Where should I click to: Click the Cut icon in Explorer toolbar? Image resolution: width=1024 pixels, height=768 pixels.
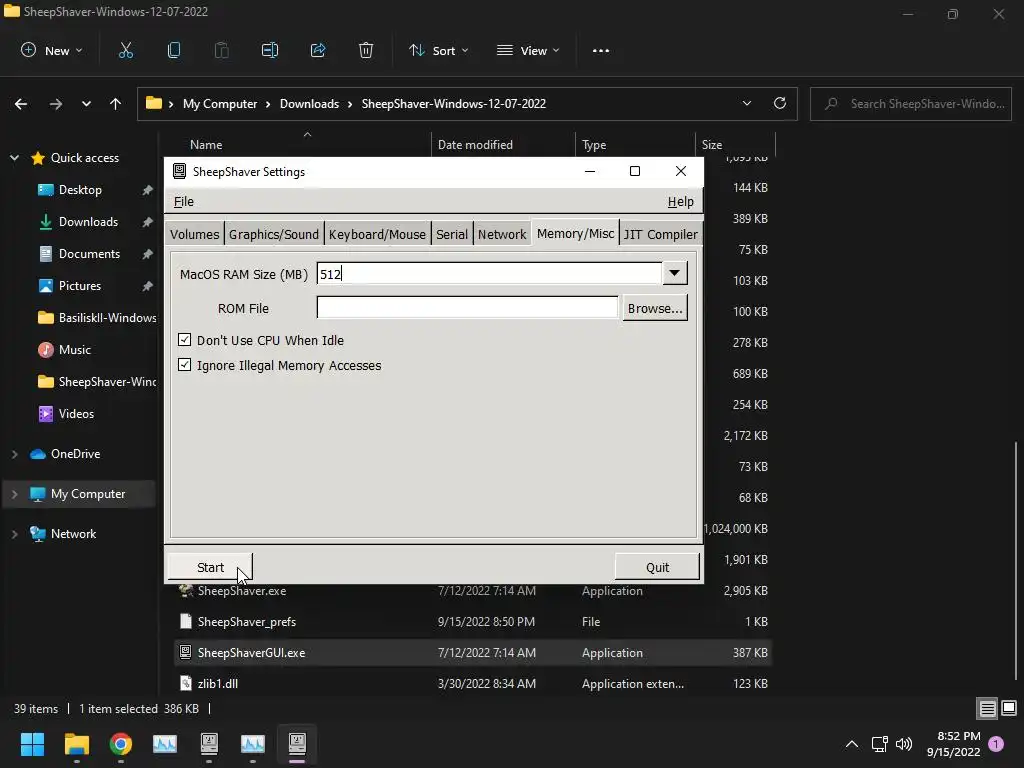(125, 50)
